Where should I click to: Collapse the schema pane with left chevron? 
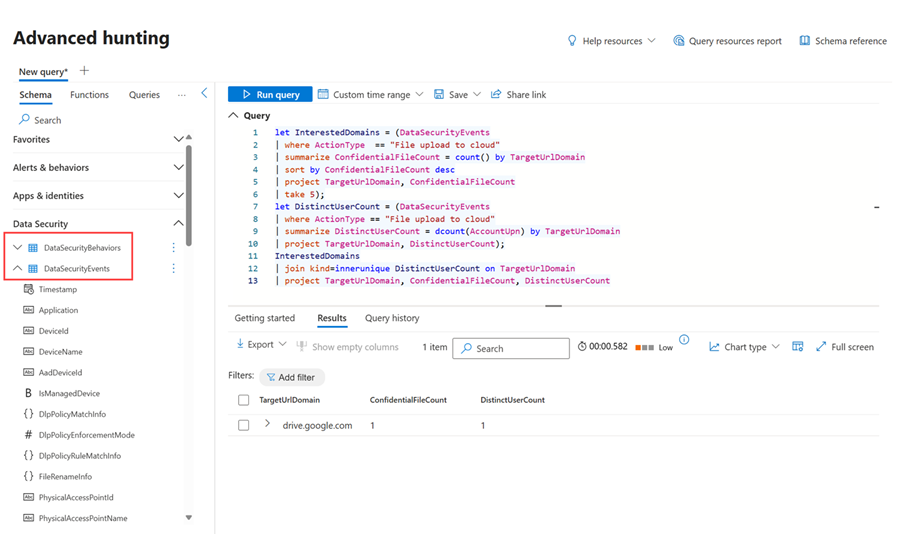tap(204, 93)
